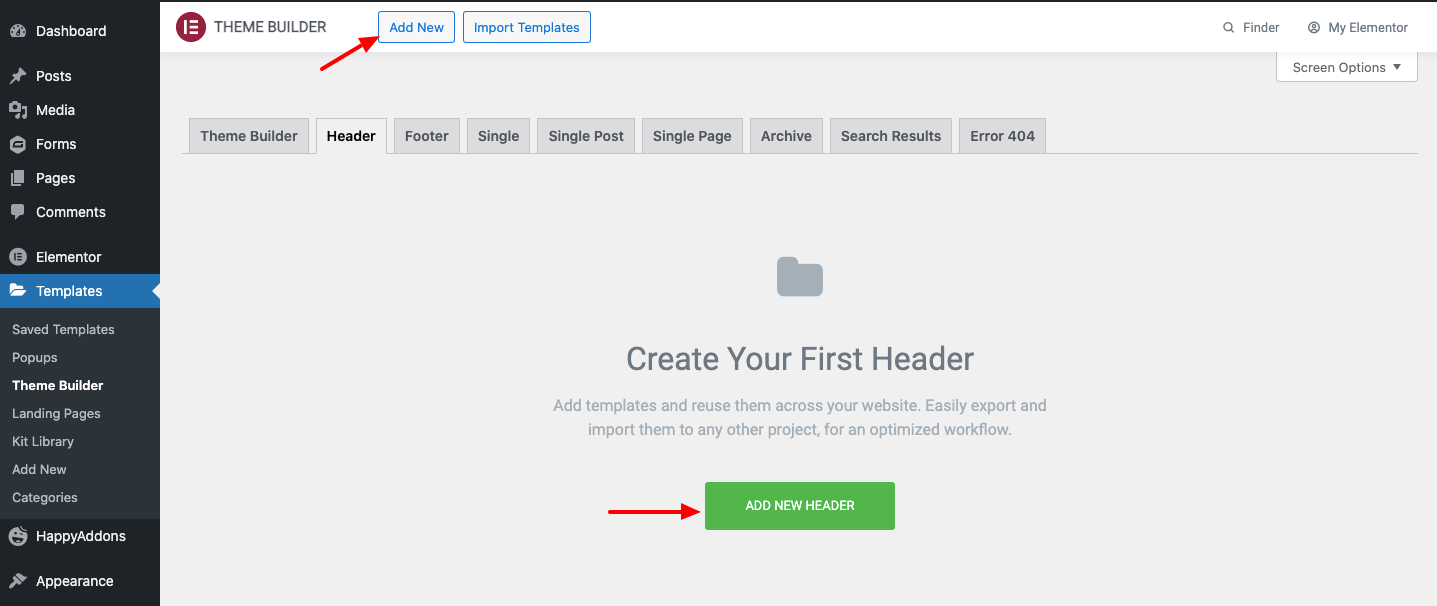
Task: Click the Comments bubble icon
Action: [18, 212]
